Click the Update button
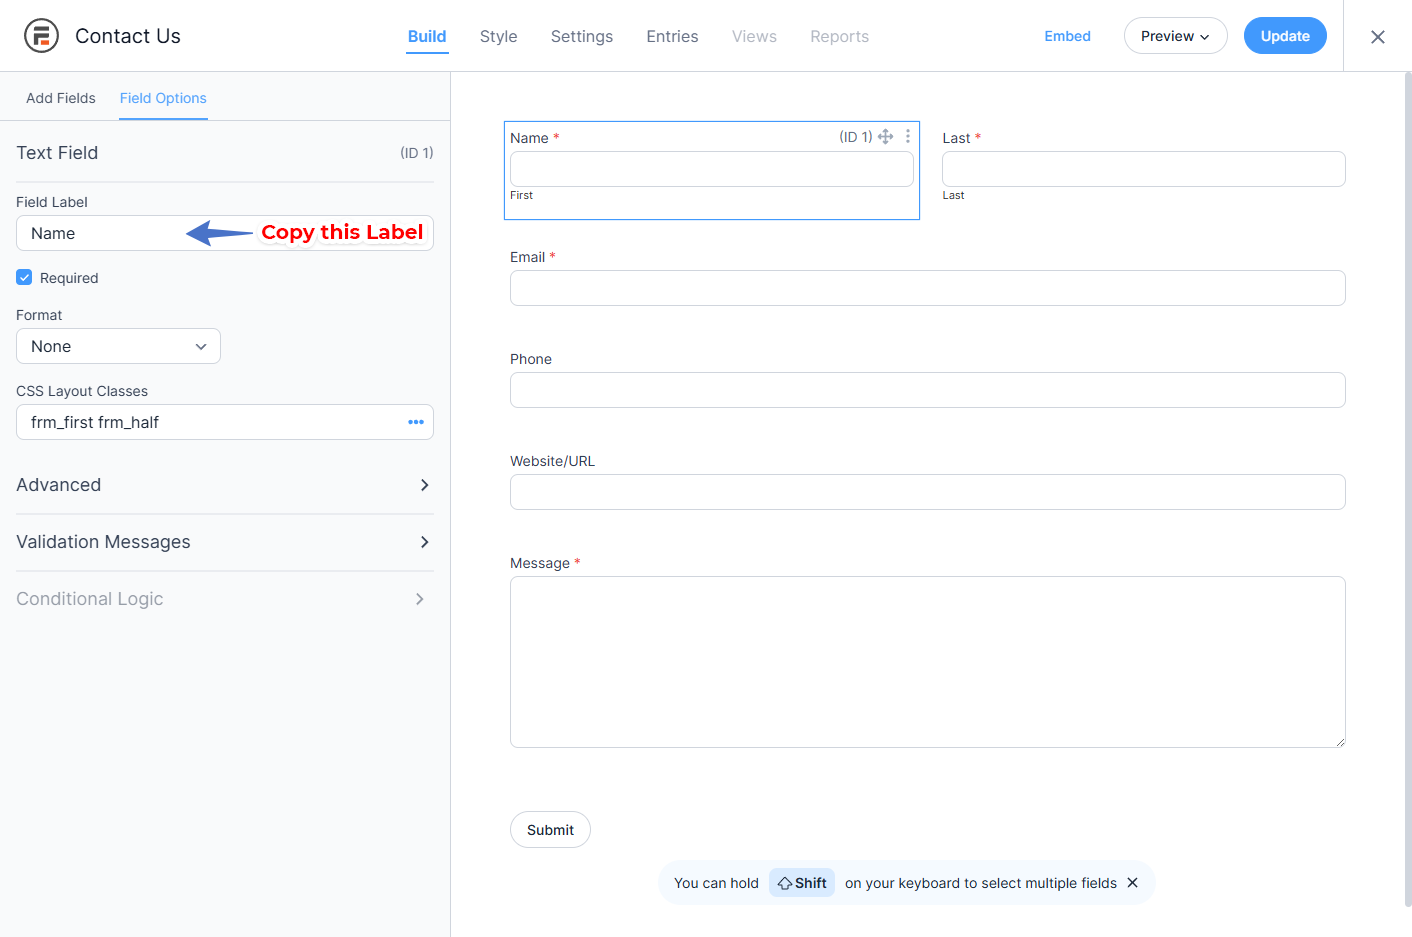 pyautogui.click(x=1284, y=36)
